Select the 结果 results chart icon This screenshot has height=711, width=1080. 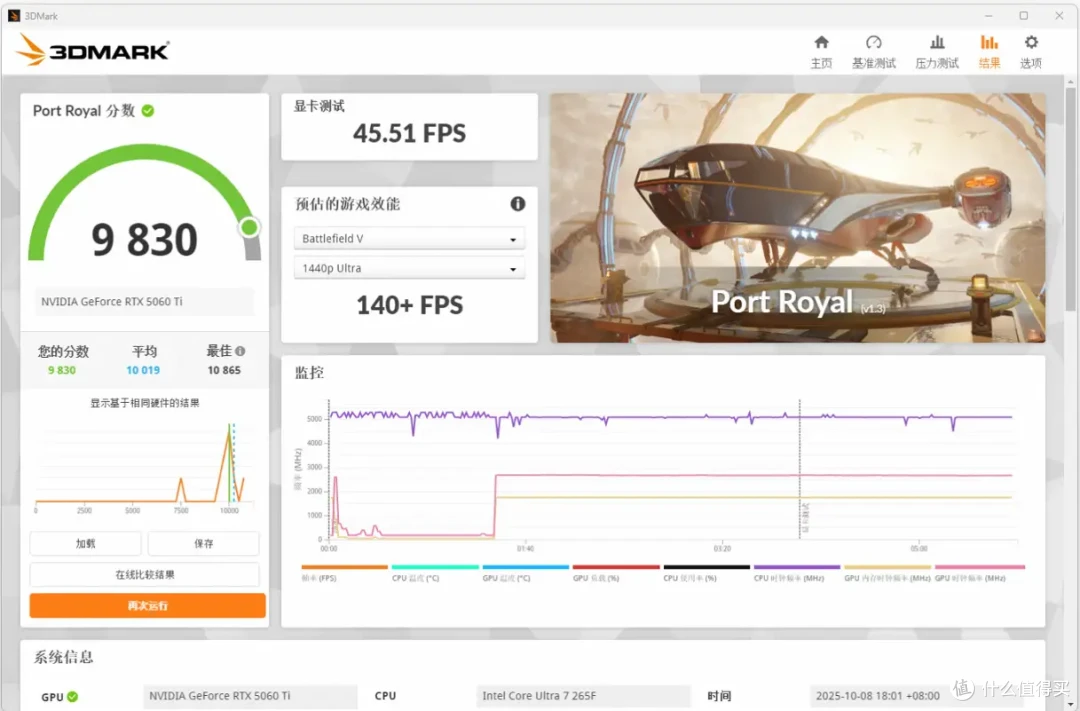pos(989,43)
